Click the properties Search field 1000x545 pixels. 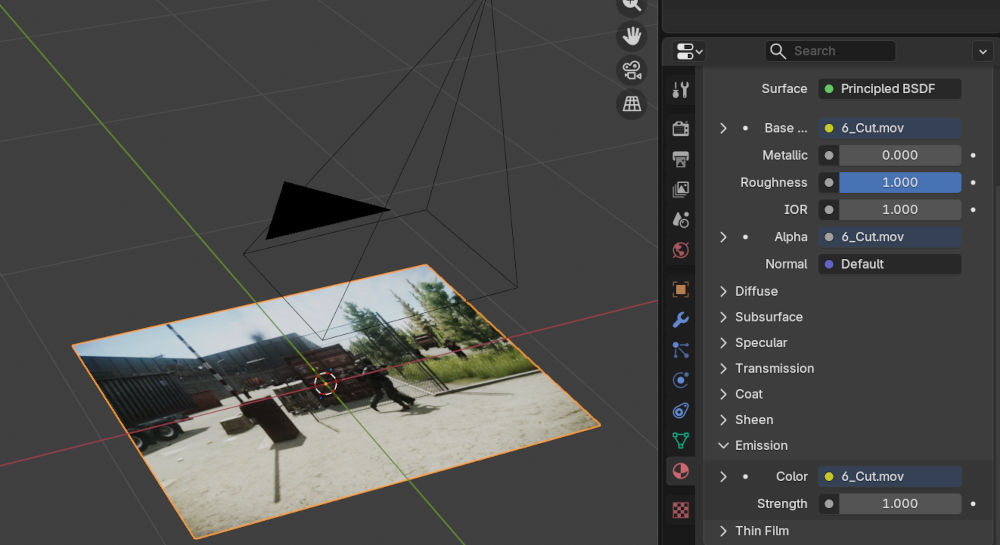pyautogui.click(x=840, y=51)
